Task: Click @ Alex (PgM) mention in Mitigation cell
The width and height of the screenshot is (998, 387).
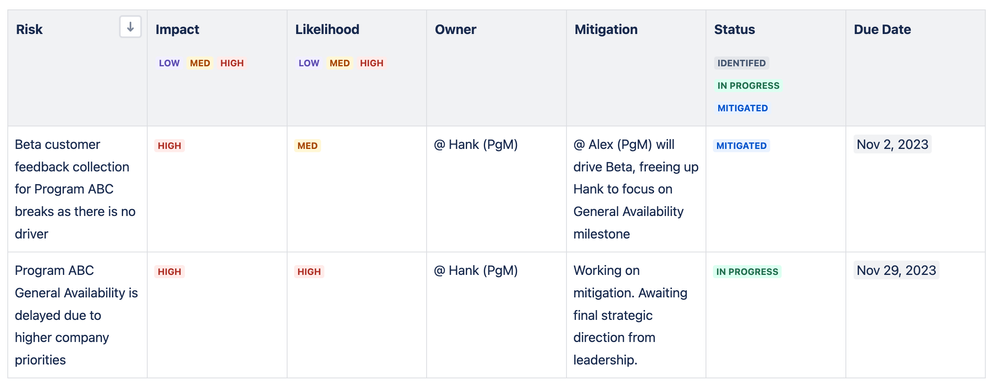Action: [615, 144]
